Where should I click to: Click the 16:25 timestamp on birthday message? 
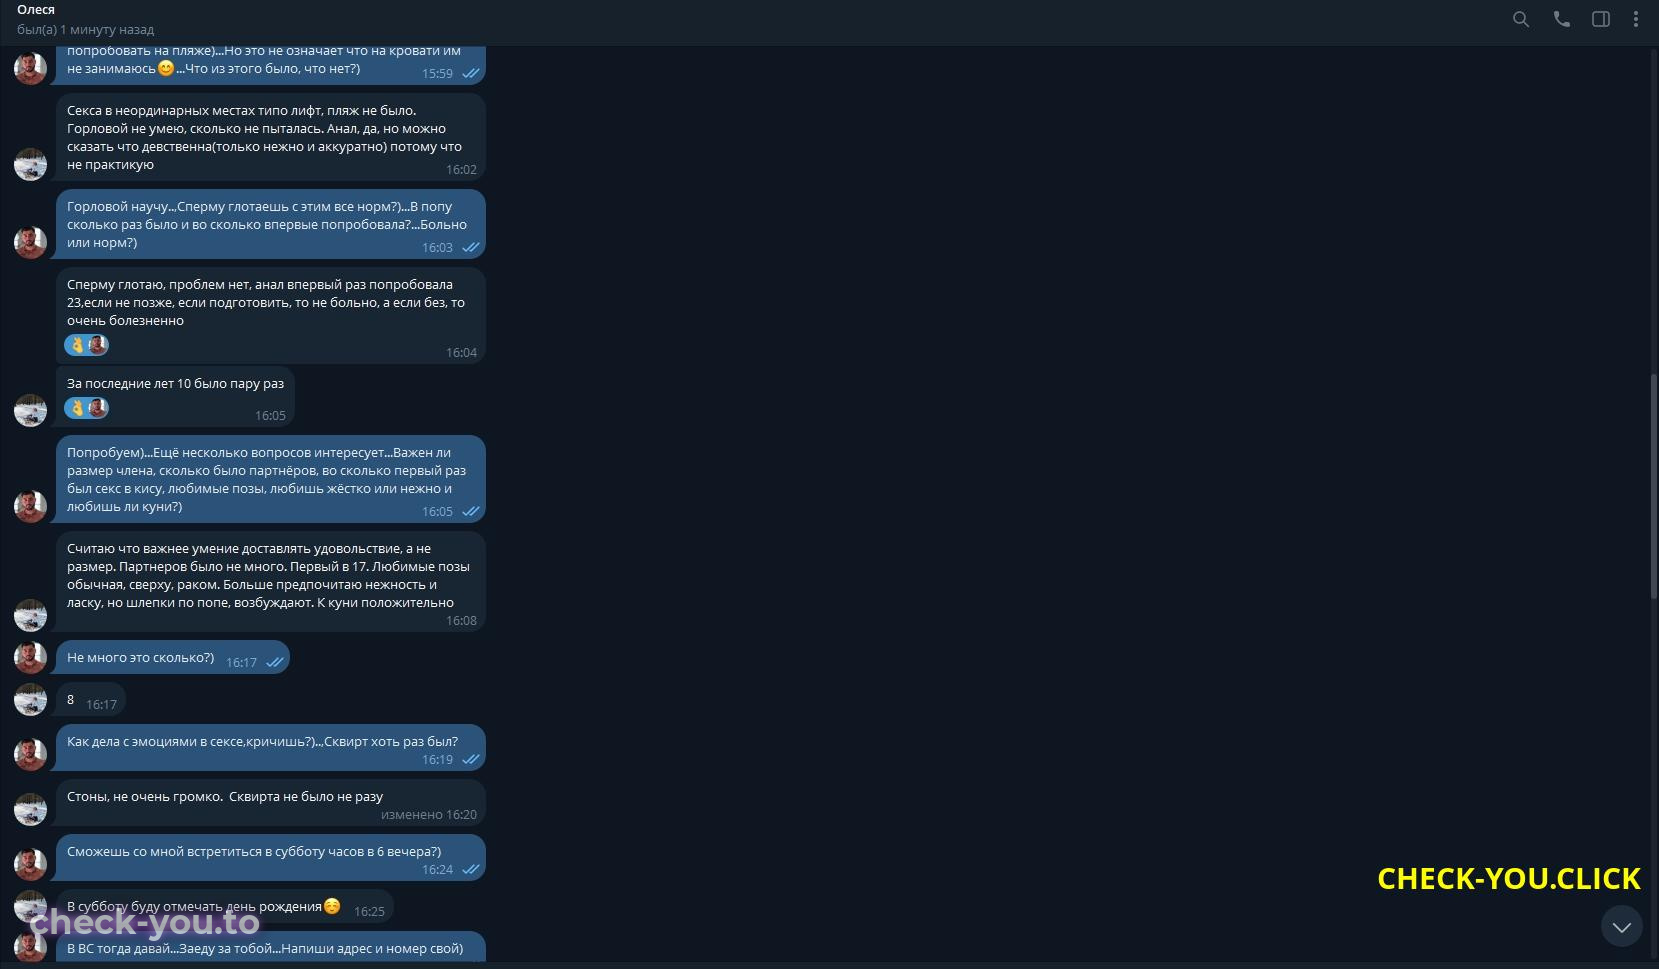click(x=369, y=912)
